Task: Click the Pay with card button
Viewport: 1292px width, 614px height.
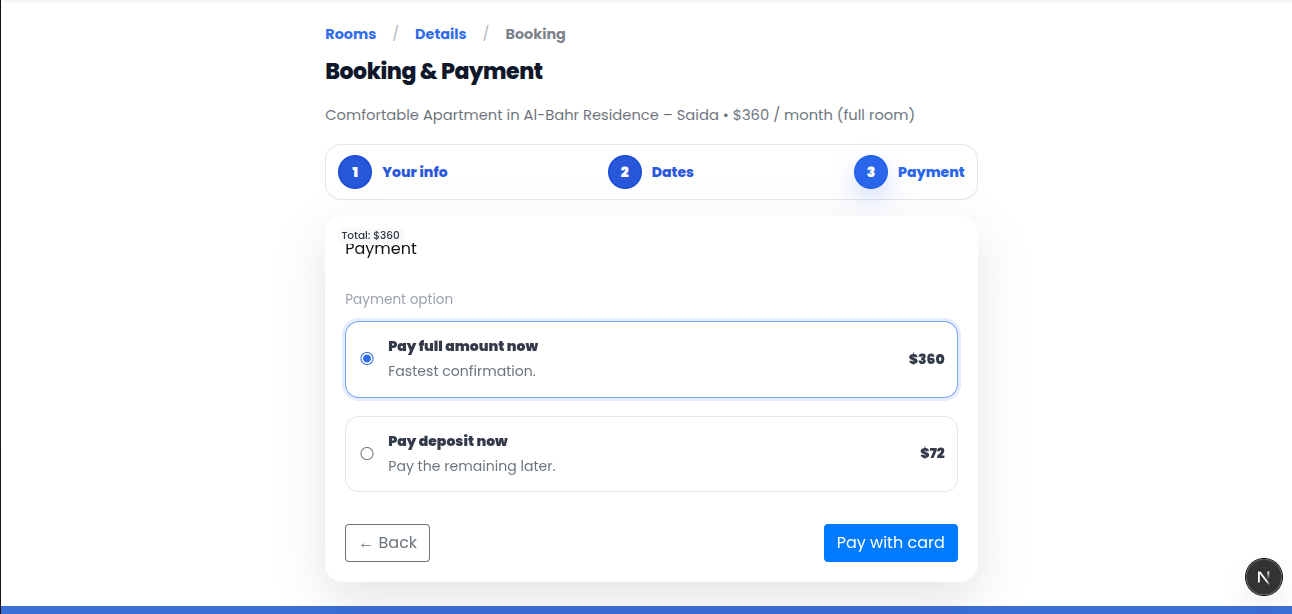Action: click(890, 543)
